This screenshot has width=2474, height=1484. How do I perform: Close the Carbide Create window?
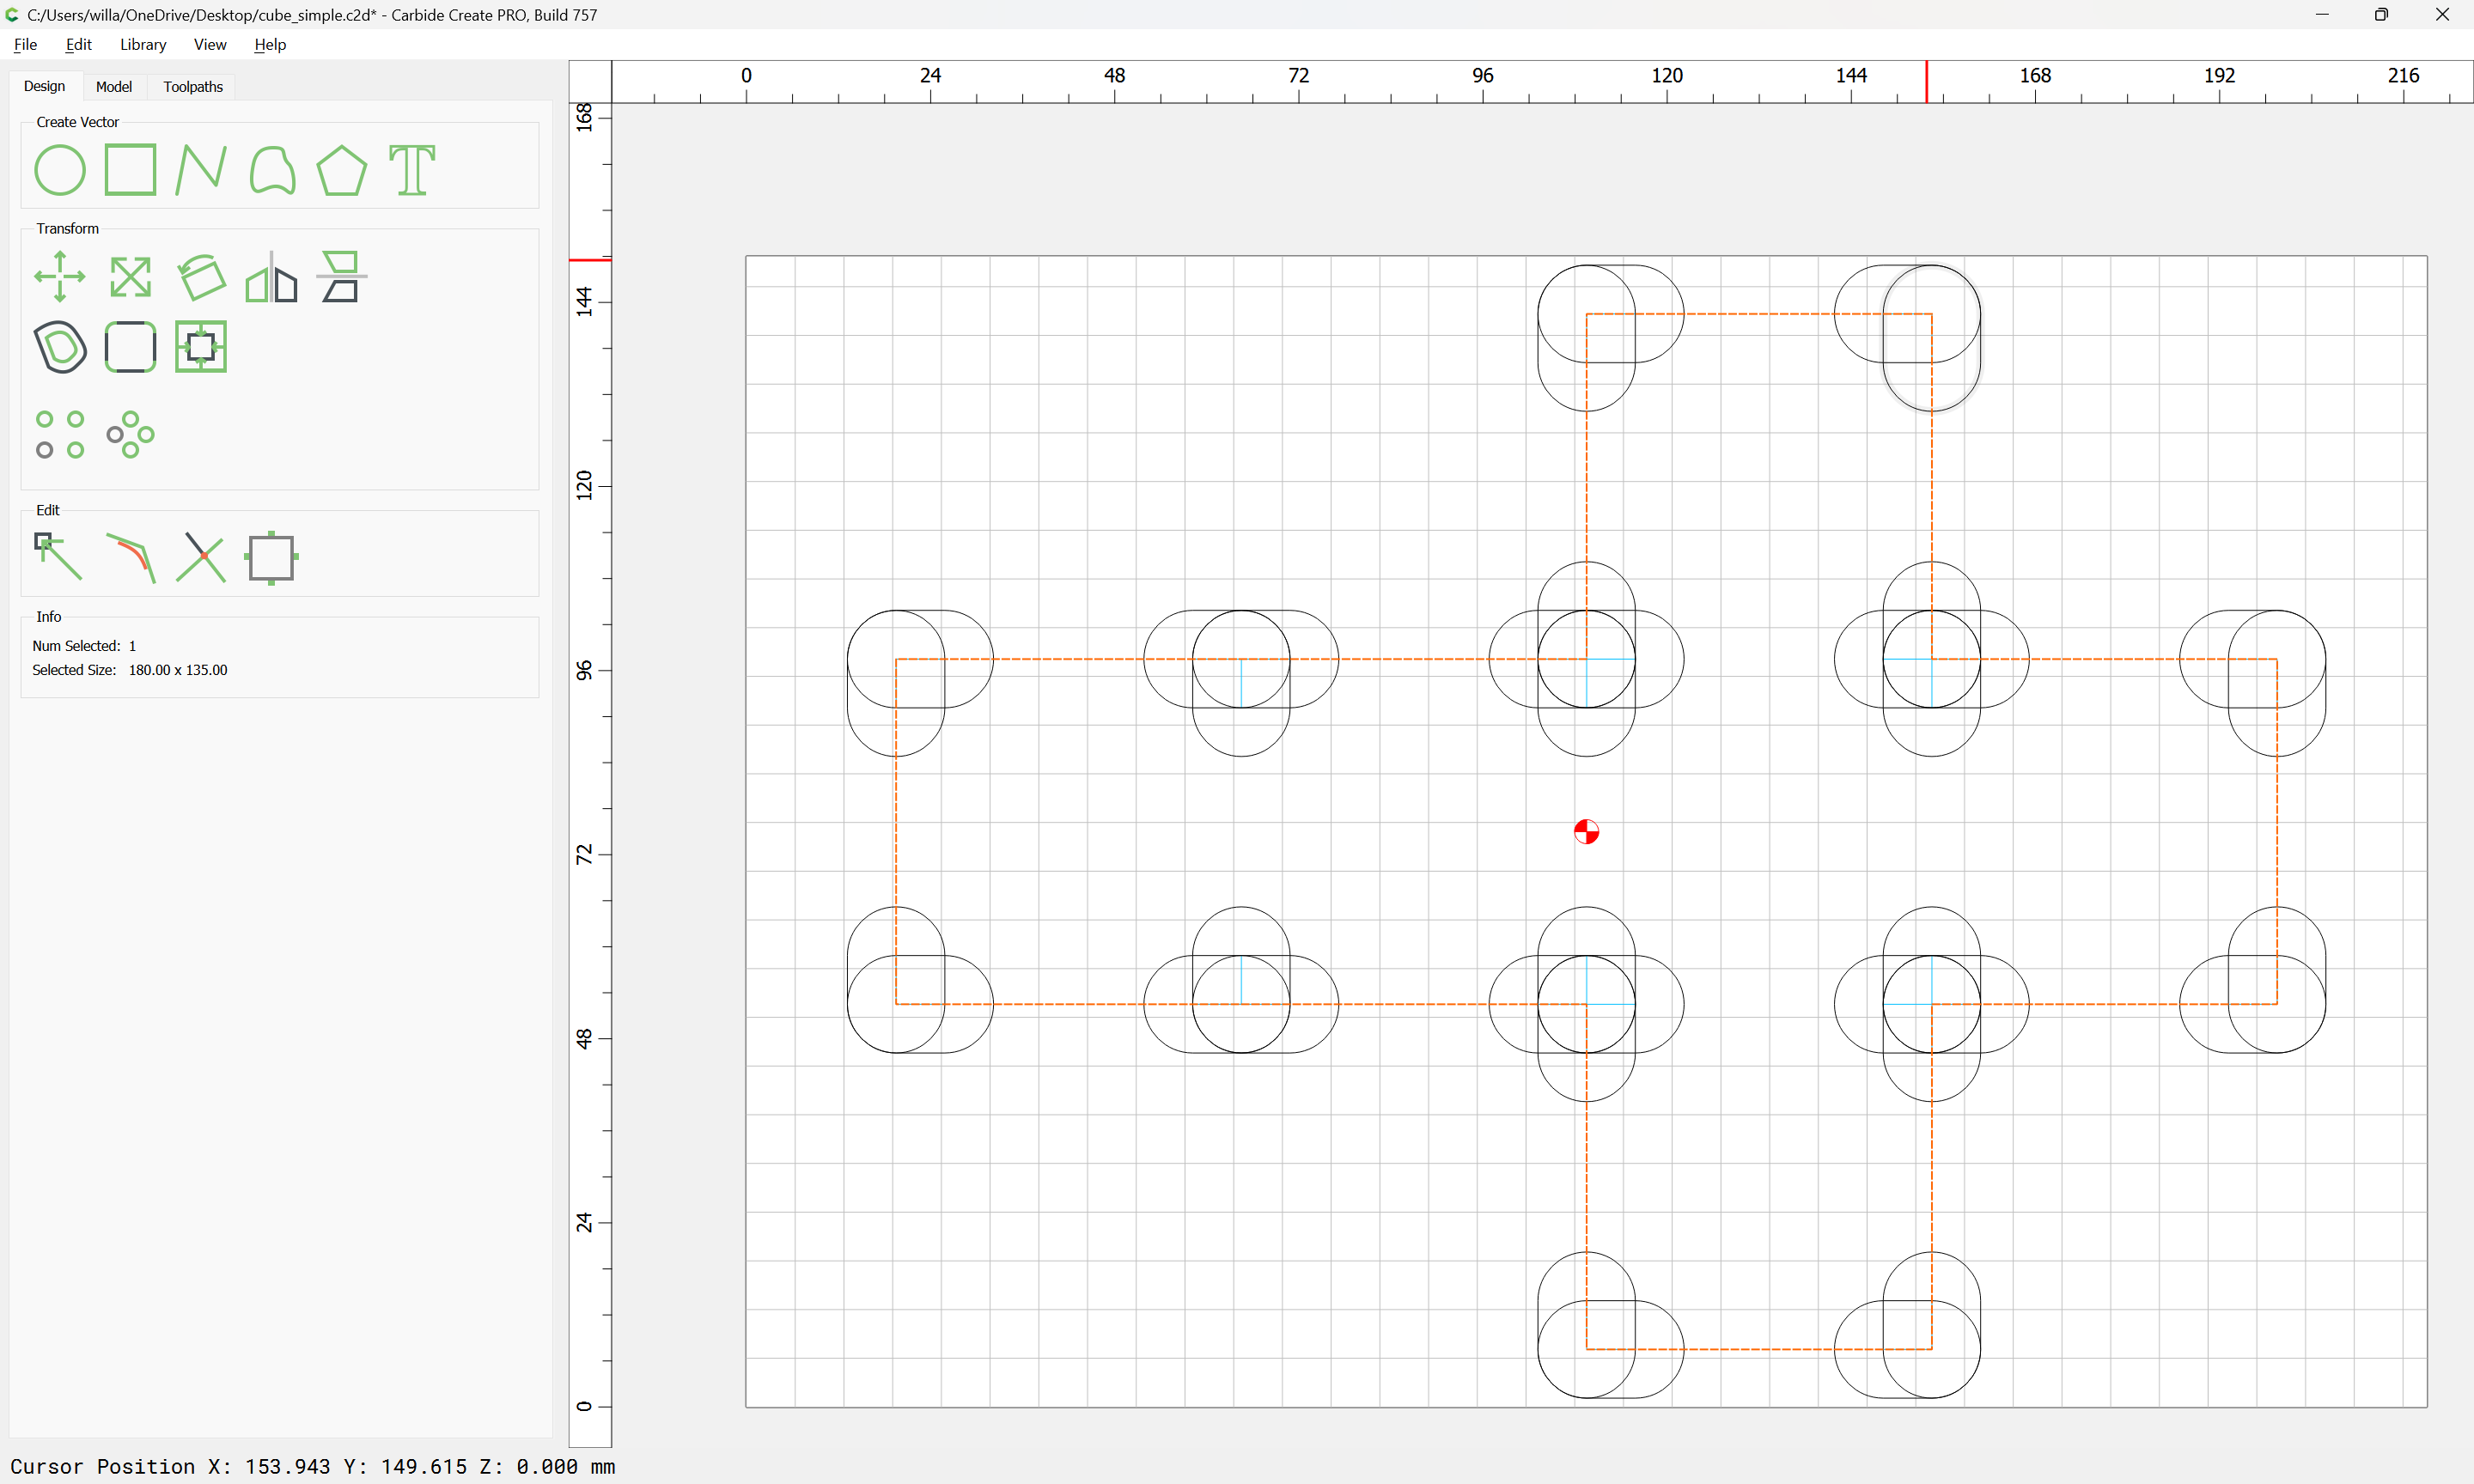click(2442, 15)
